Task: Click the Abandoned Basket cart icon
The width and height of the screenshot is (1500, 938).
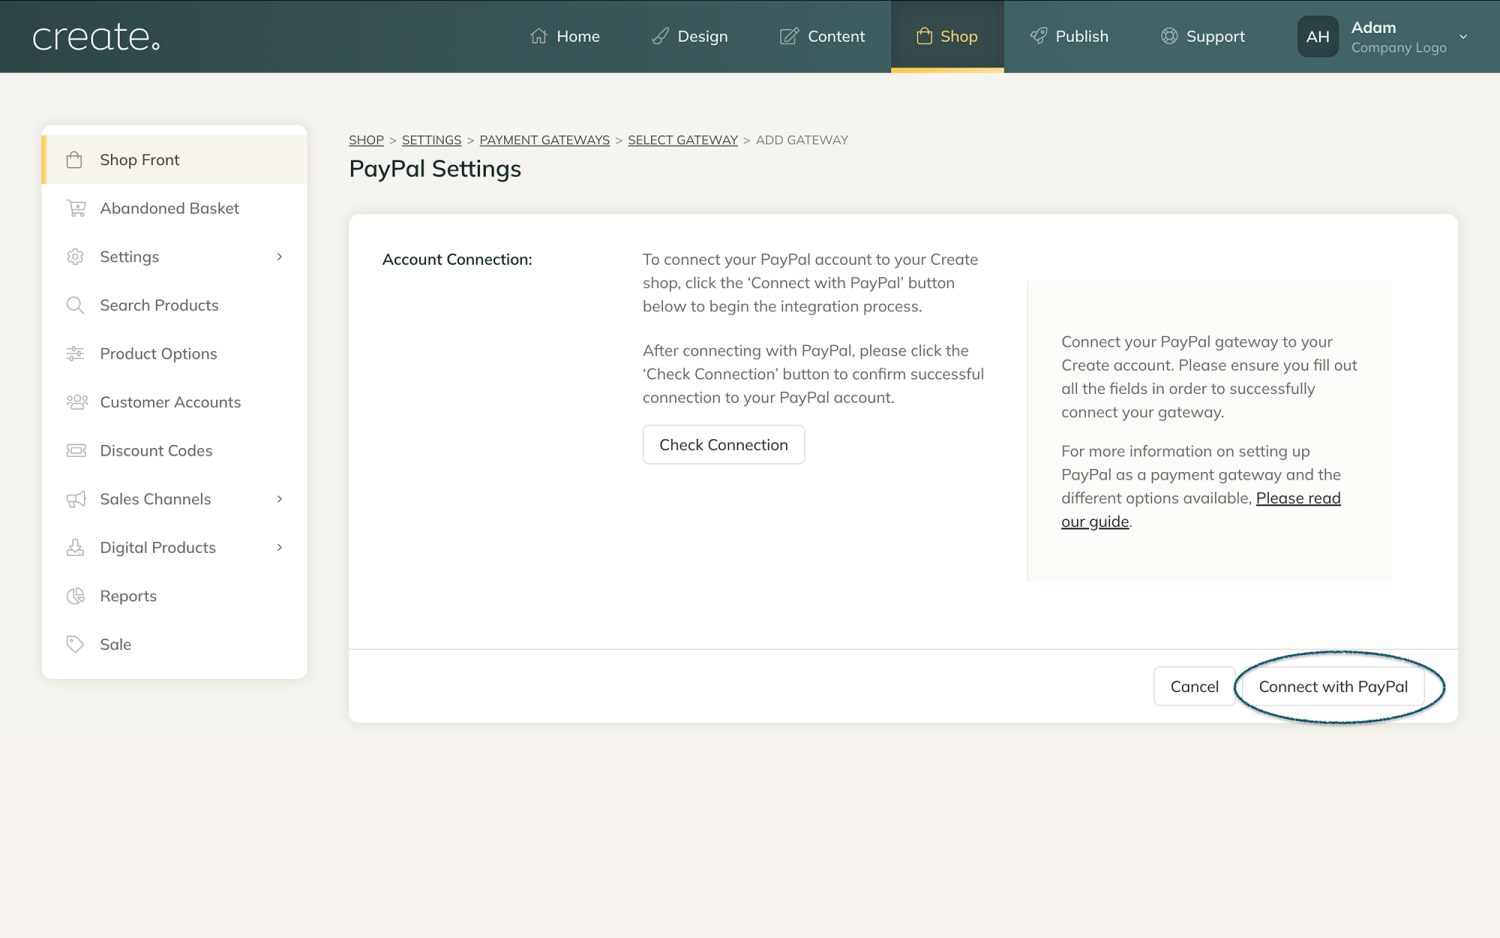Action: click(x=76, y=208)
